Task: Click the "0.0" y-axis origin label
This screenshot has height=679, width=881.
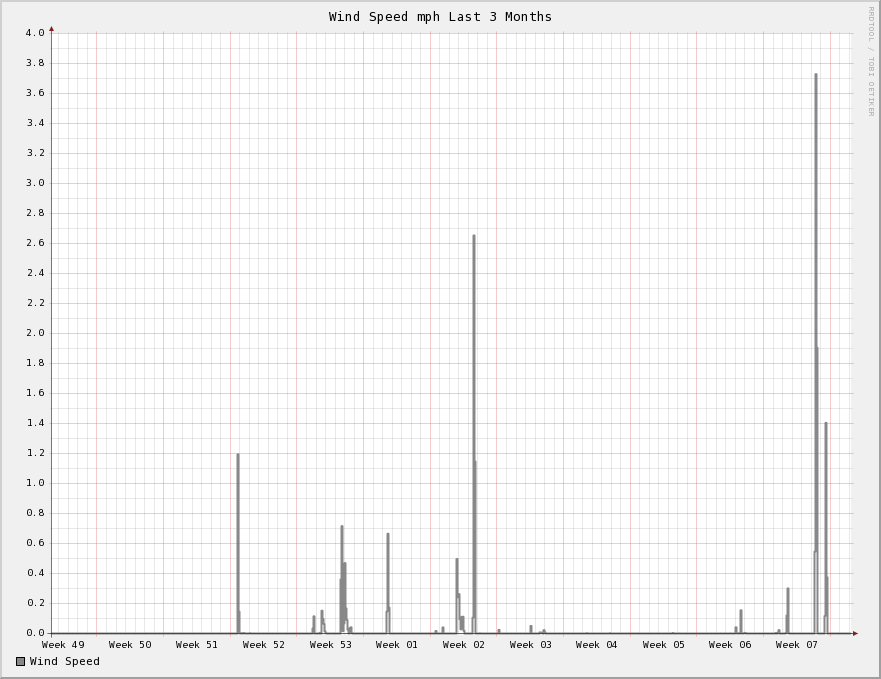Action: 35,633
